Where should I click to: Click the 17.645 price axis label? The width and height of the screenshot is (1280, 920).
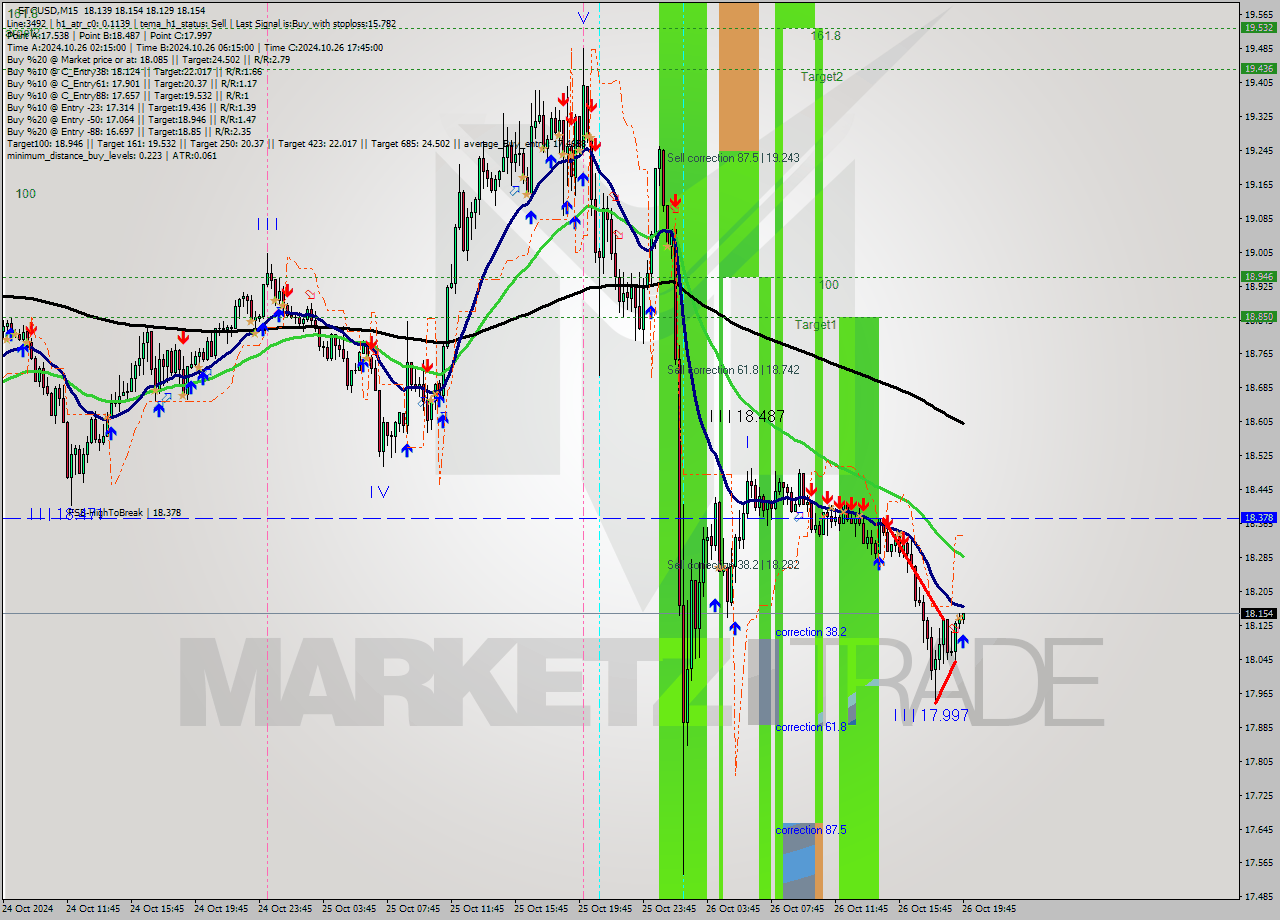tap(1258, 829)
